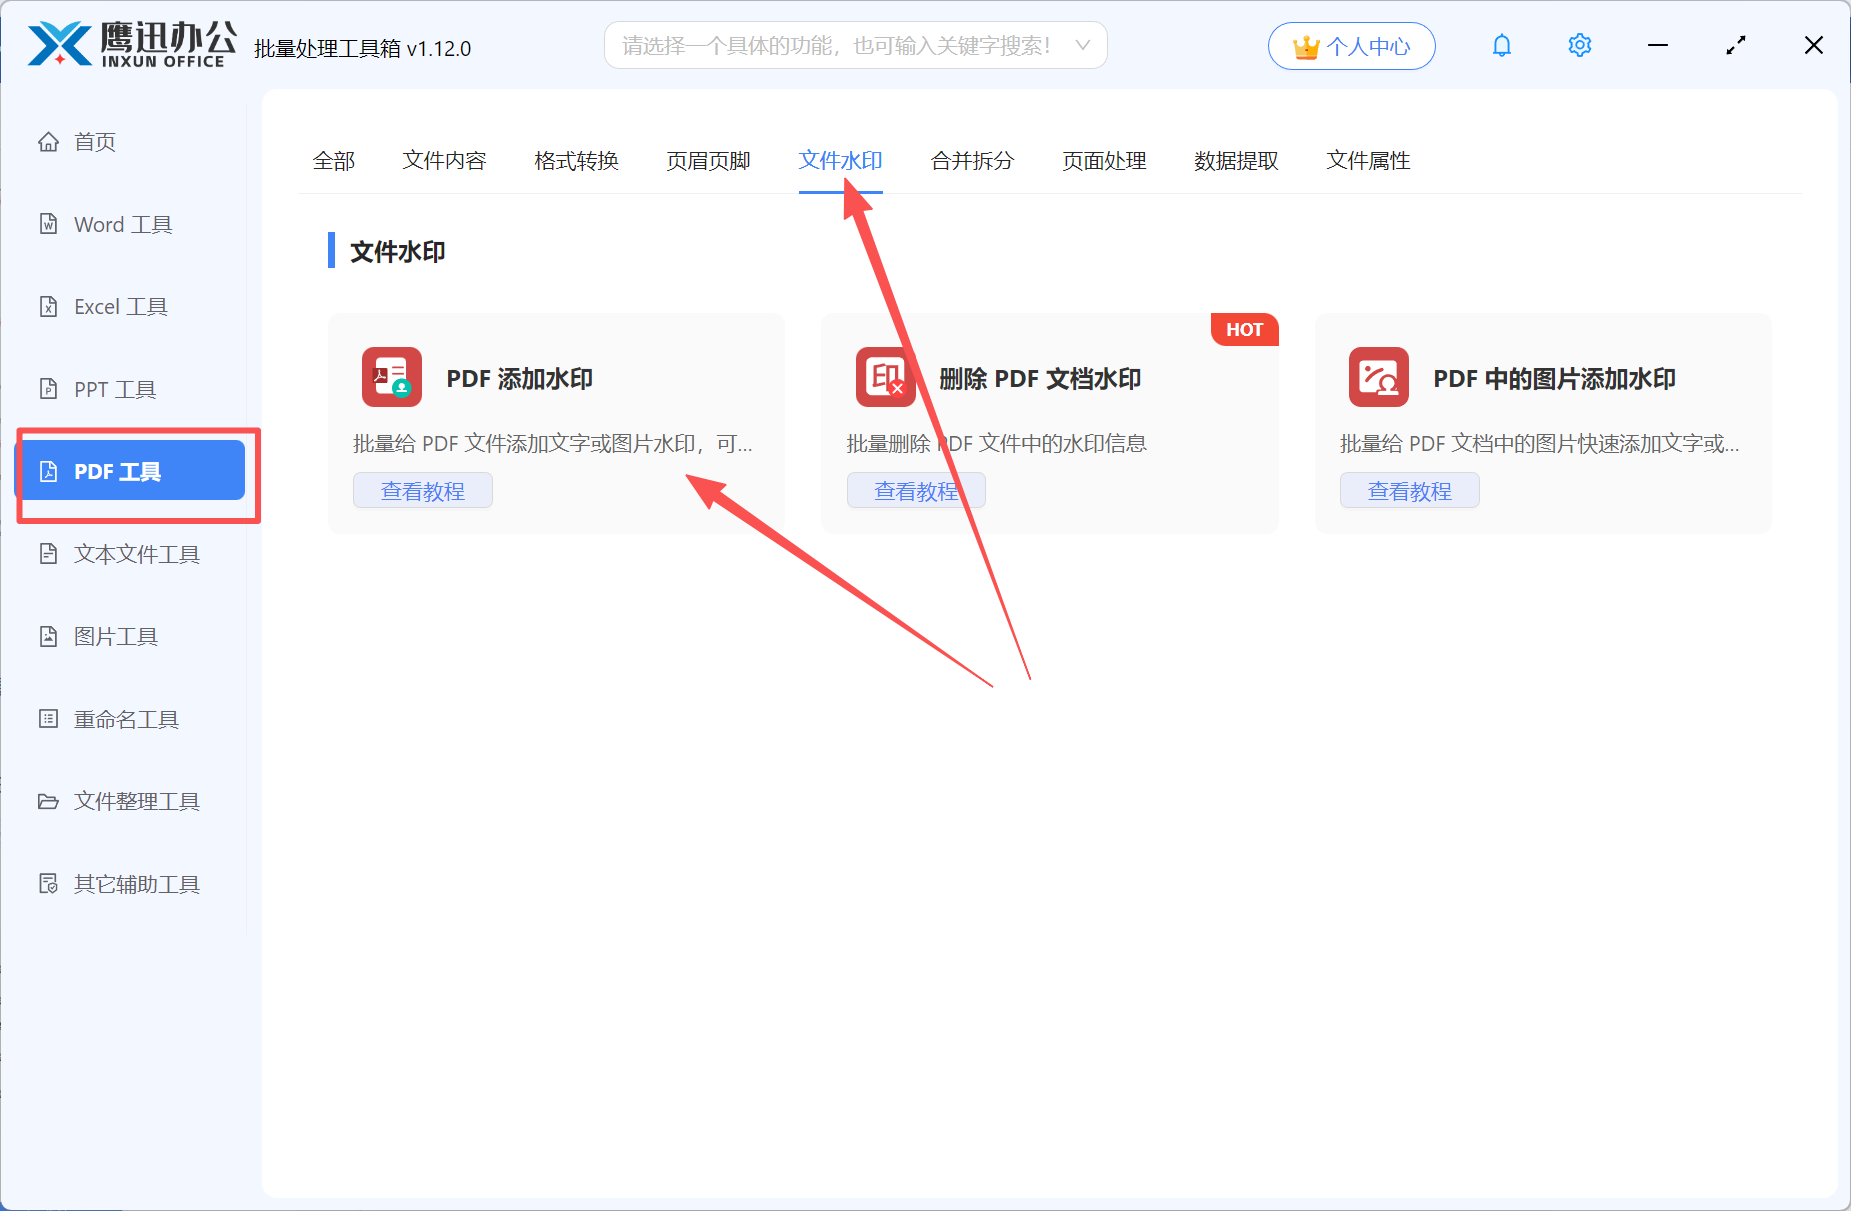This screenshot has width=1851, height=1211.
Task: Open the 数据提取 tab
Action: tap(1236, 161)
